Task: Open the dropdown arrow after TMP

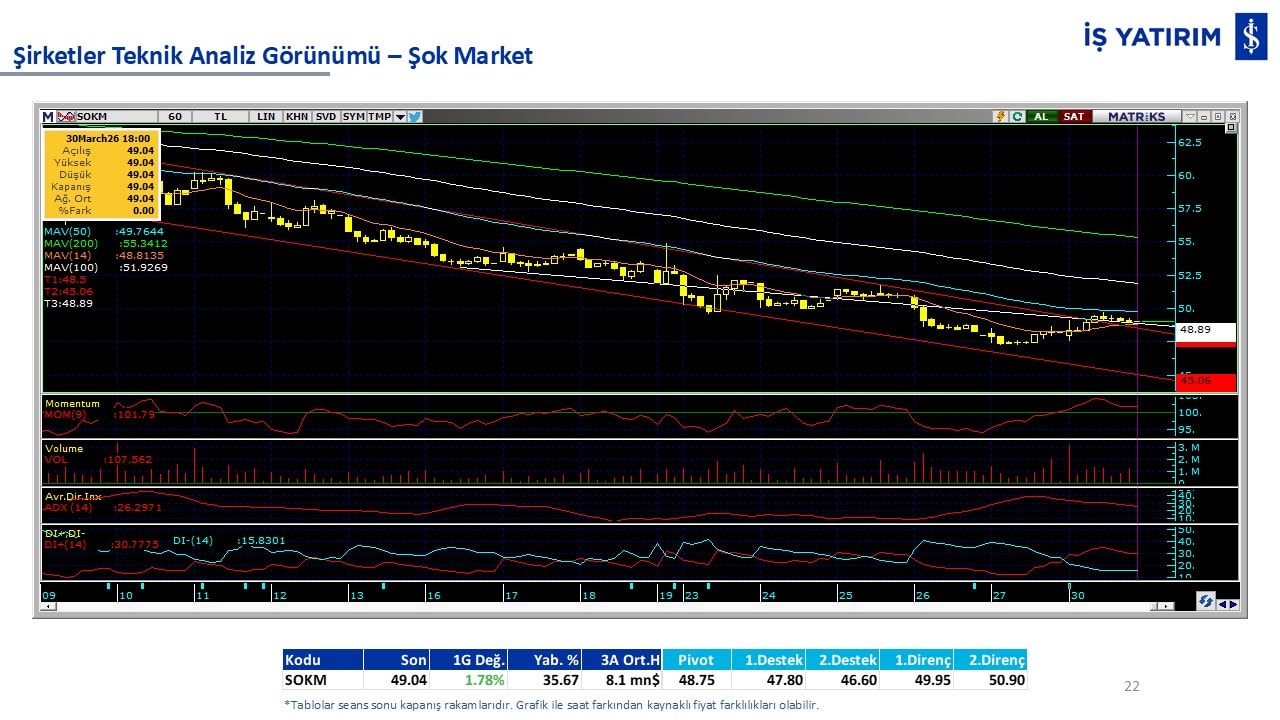Action: [x=400, y=117]
